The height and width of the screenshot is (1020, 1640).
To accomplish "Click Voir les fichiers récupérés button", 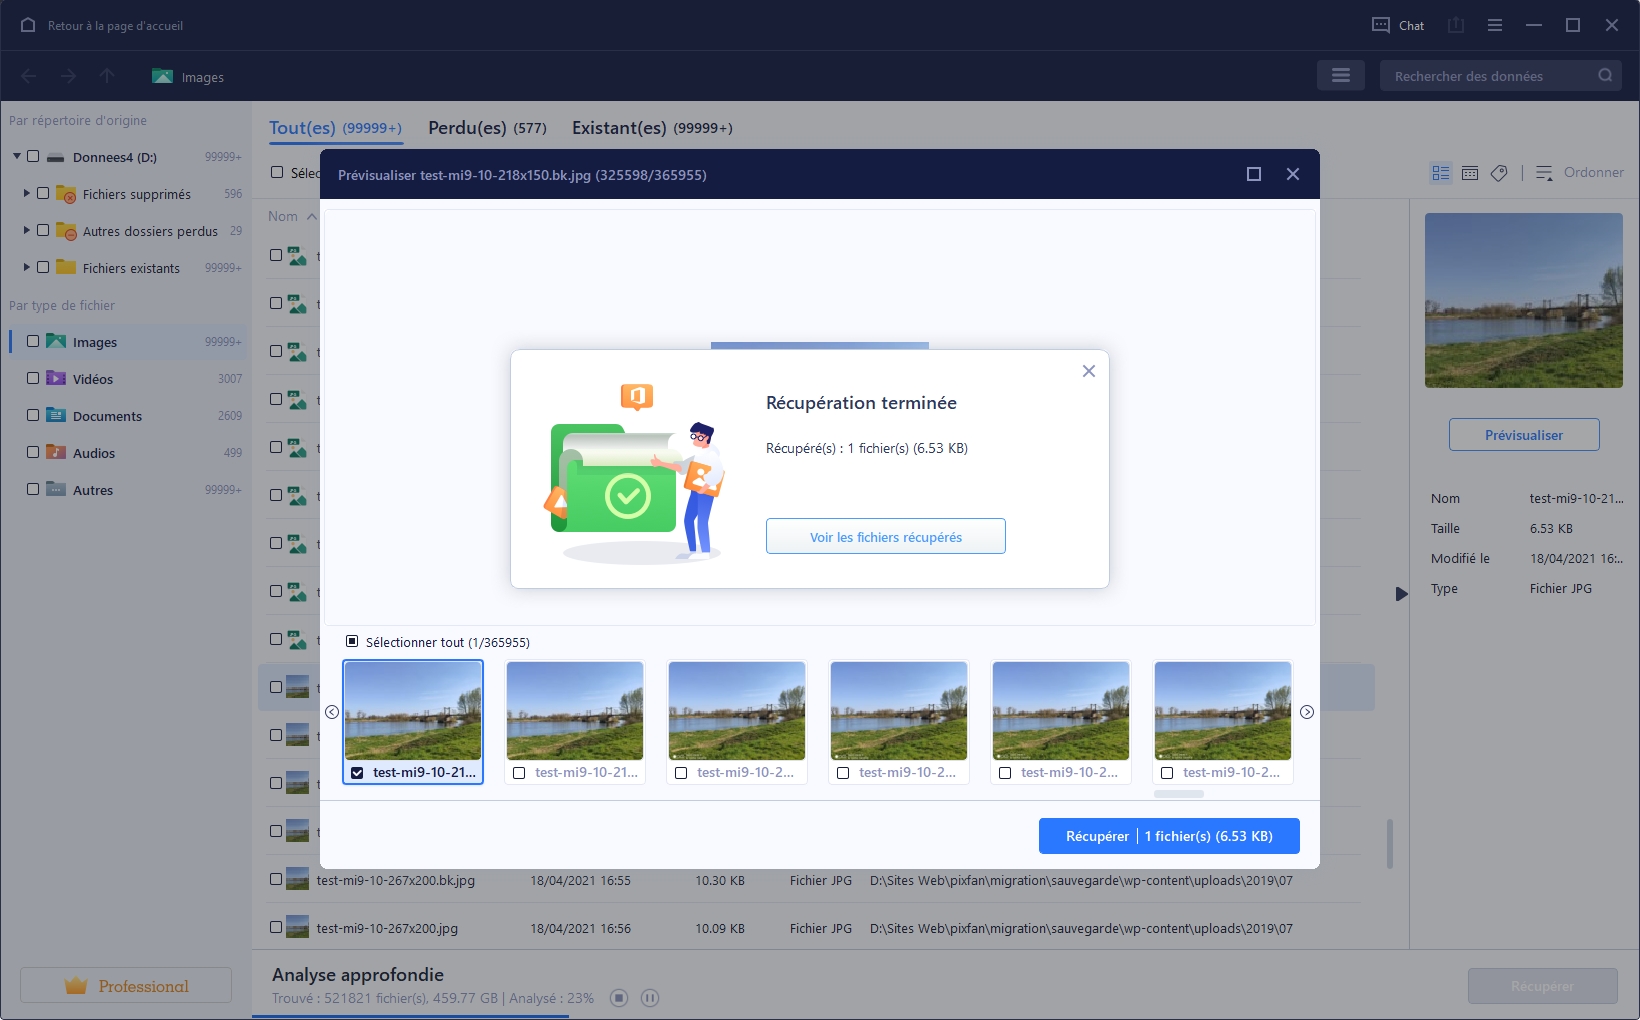I will (885, 537).
